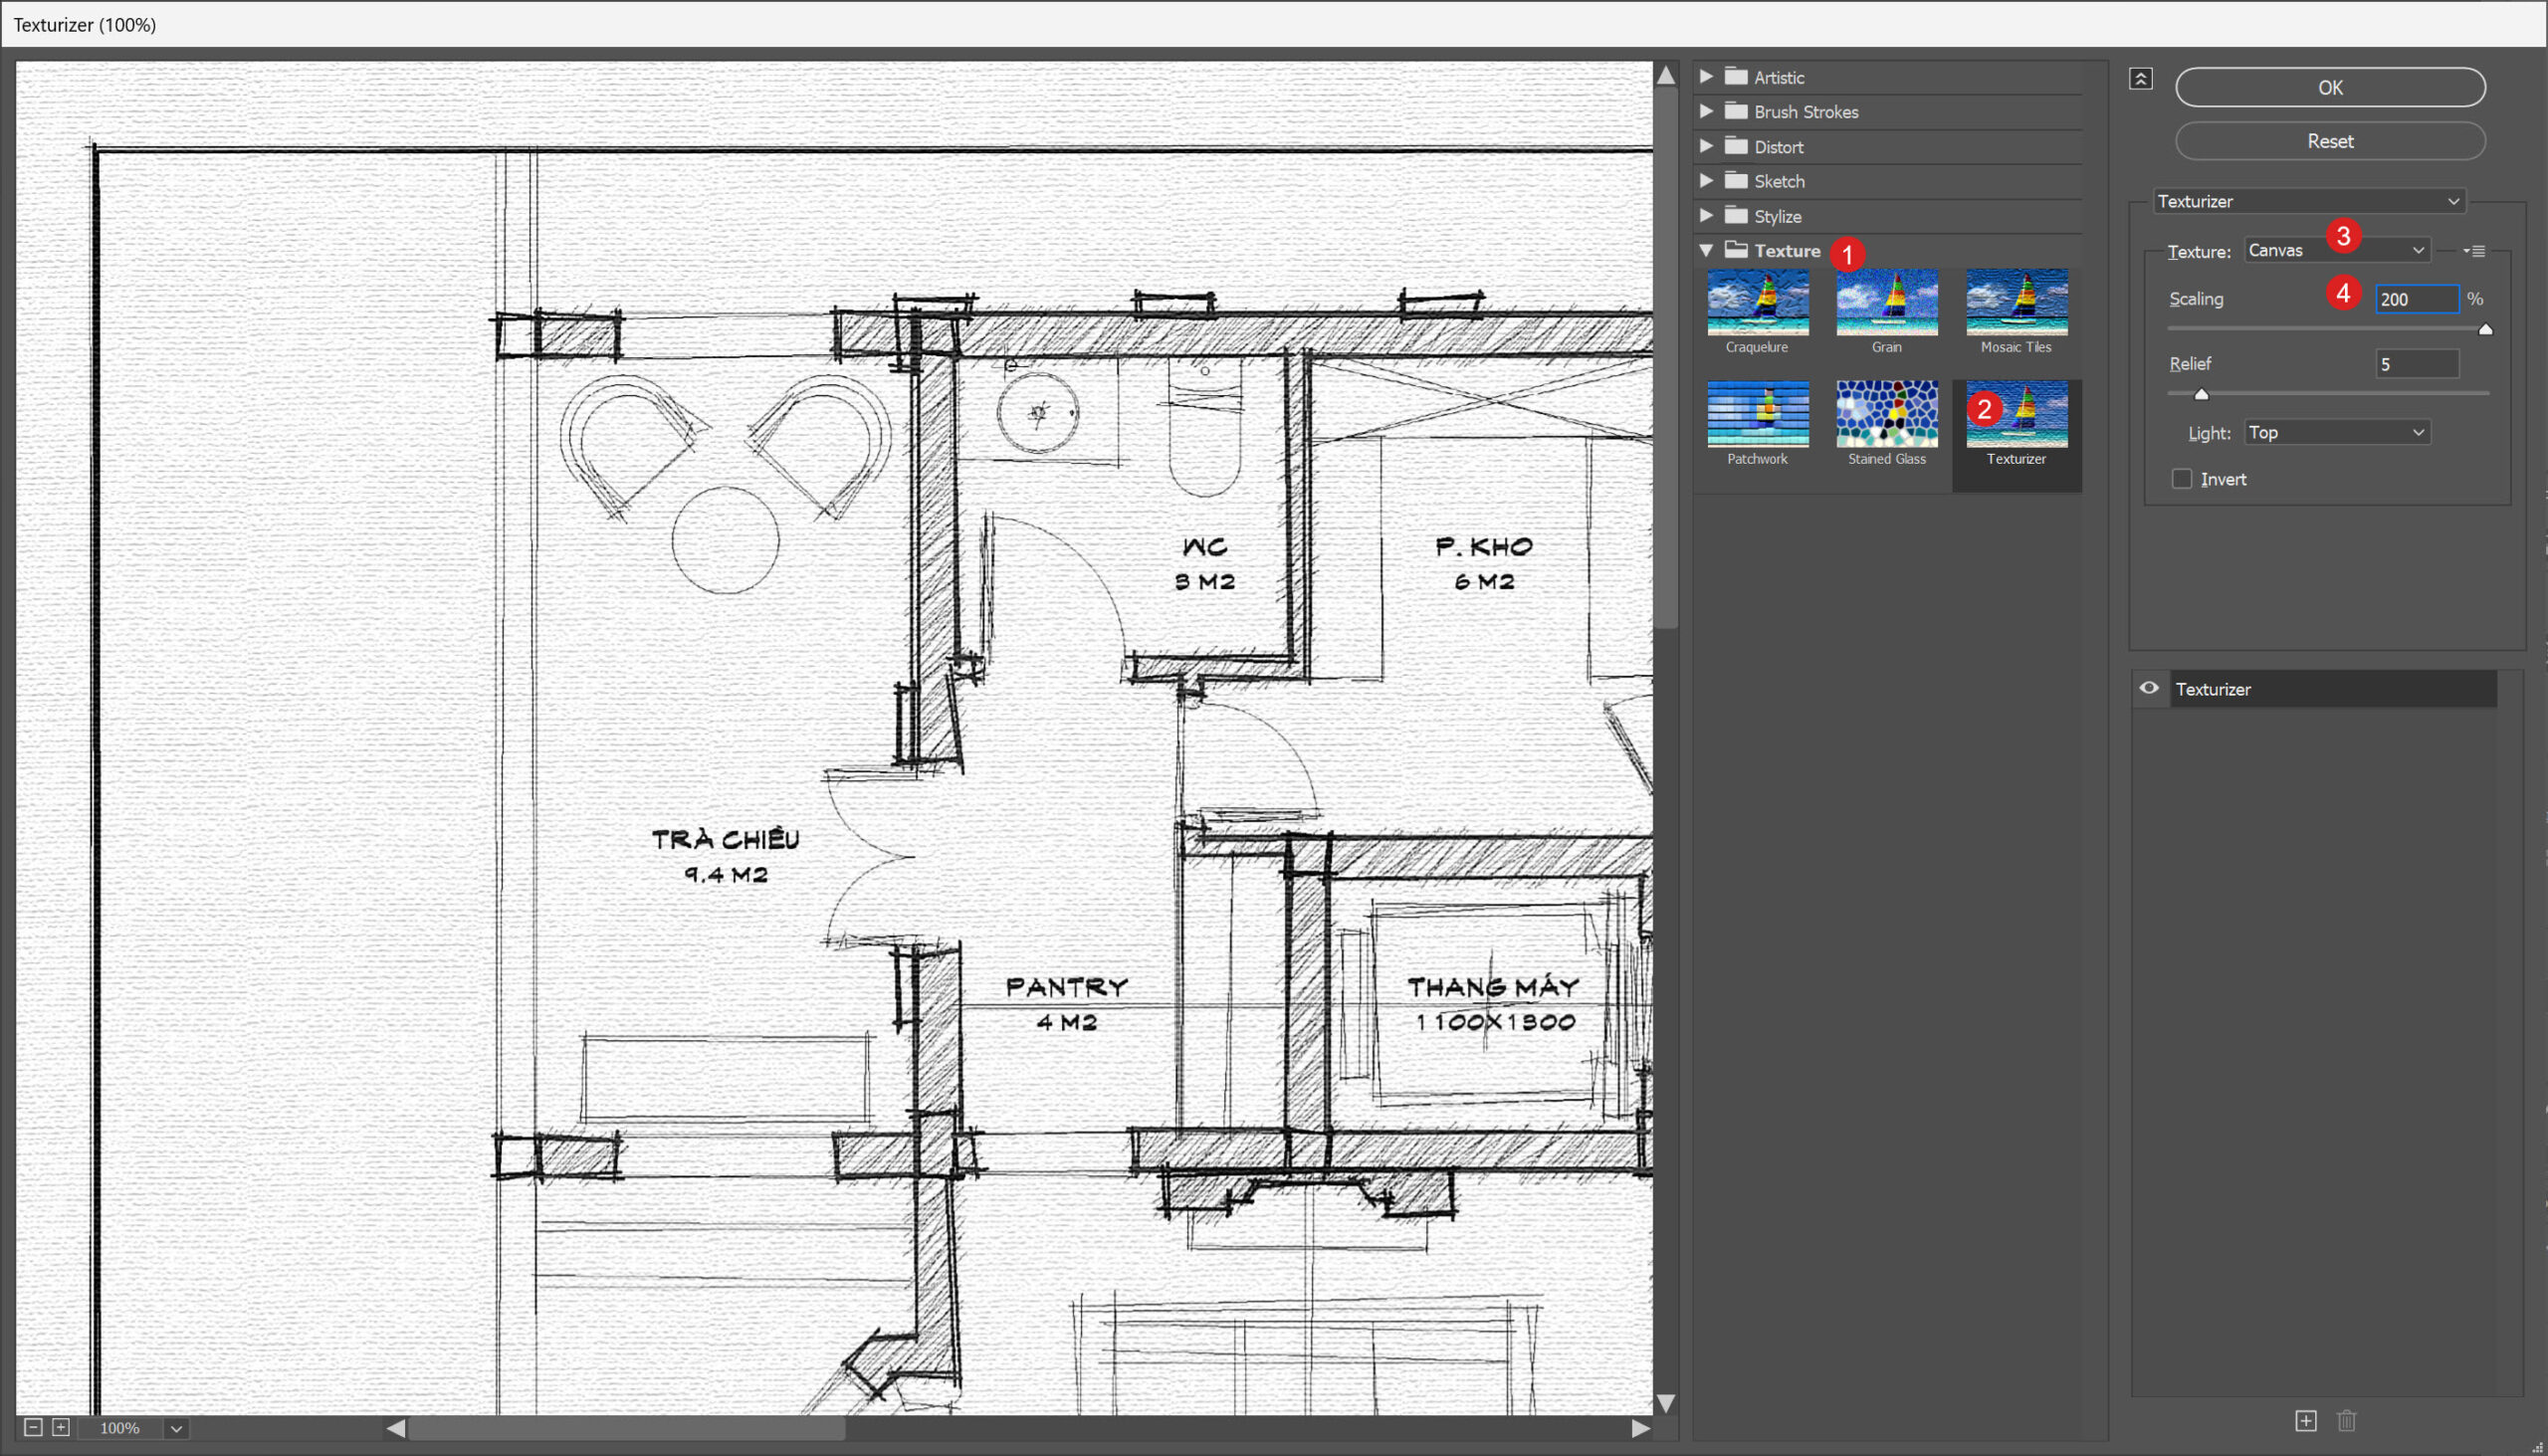Screen dimensions: 2548x1456
Task: Choose the Mosaic Tiles filter thumbnail
Action: click(x=2016, y=303)
